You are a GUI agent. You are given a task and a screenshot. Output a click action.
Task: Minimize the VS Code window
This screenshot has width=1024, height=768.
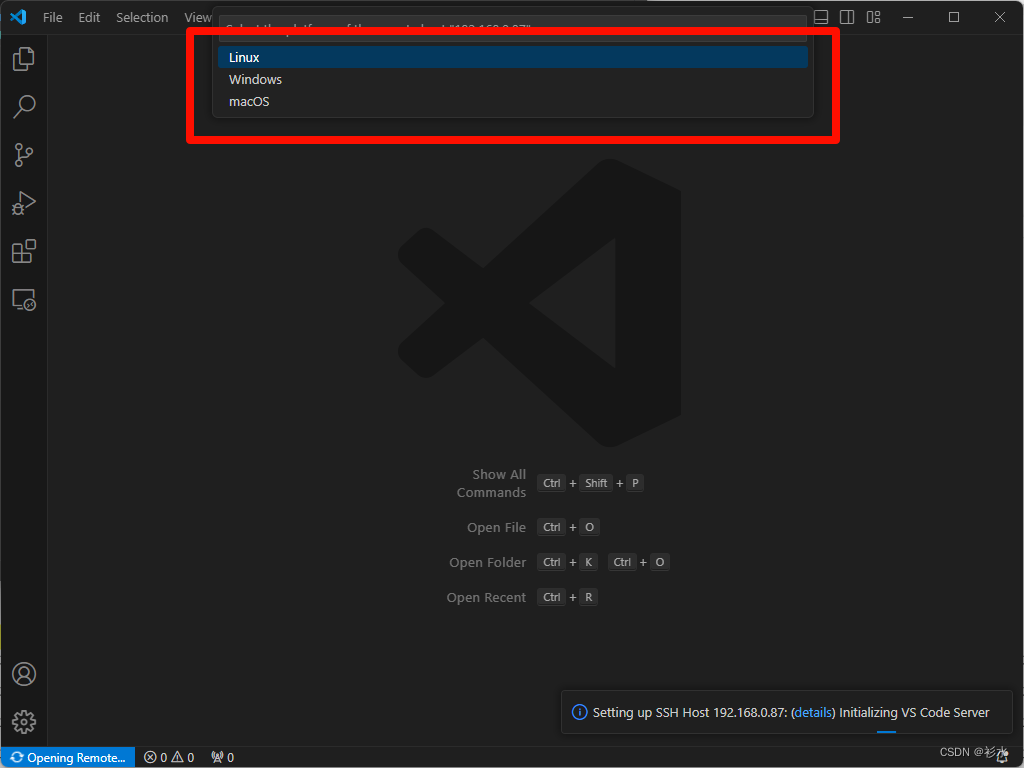click(908, 18)
